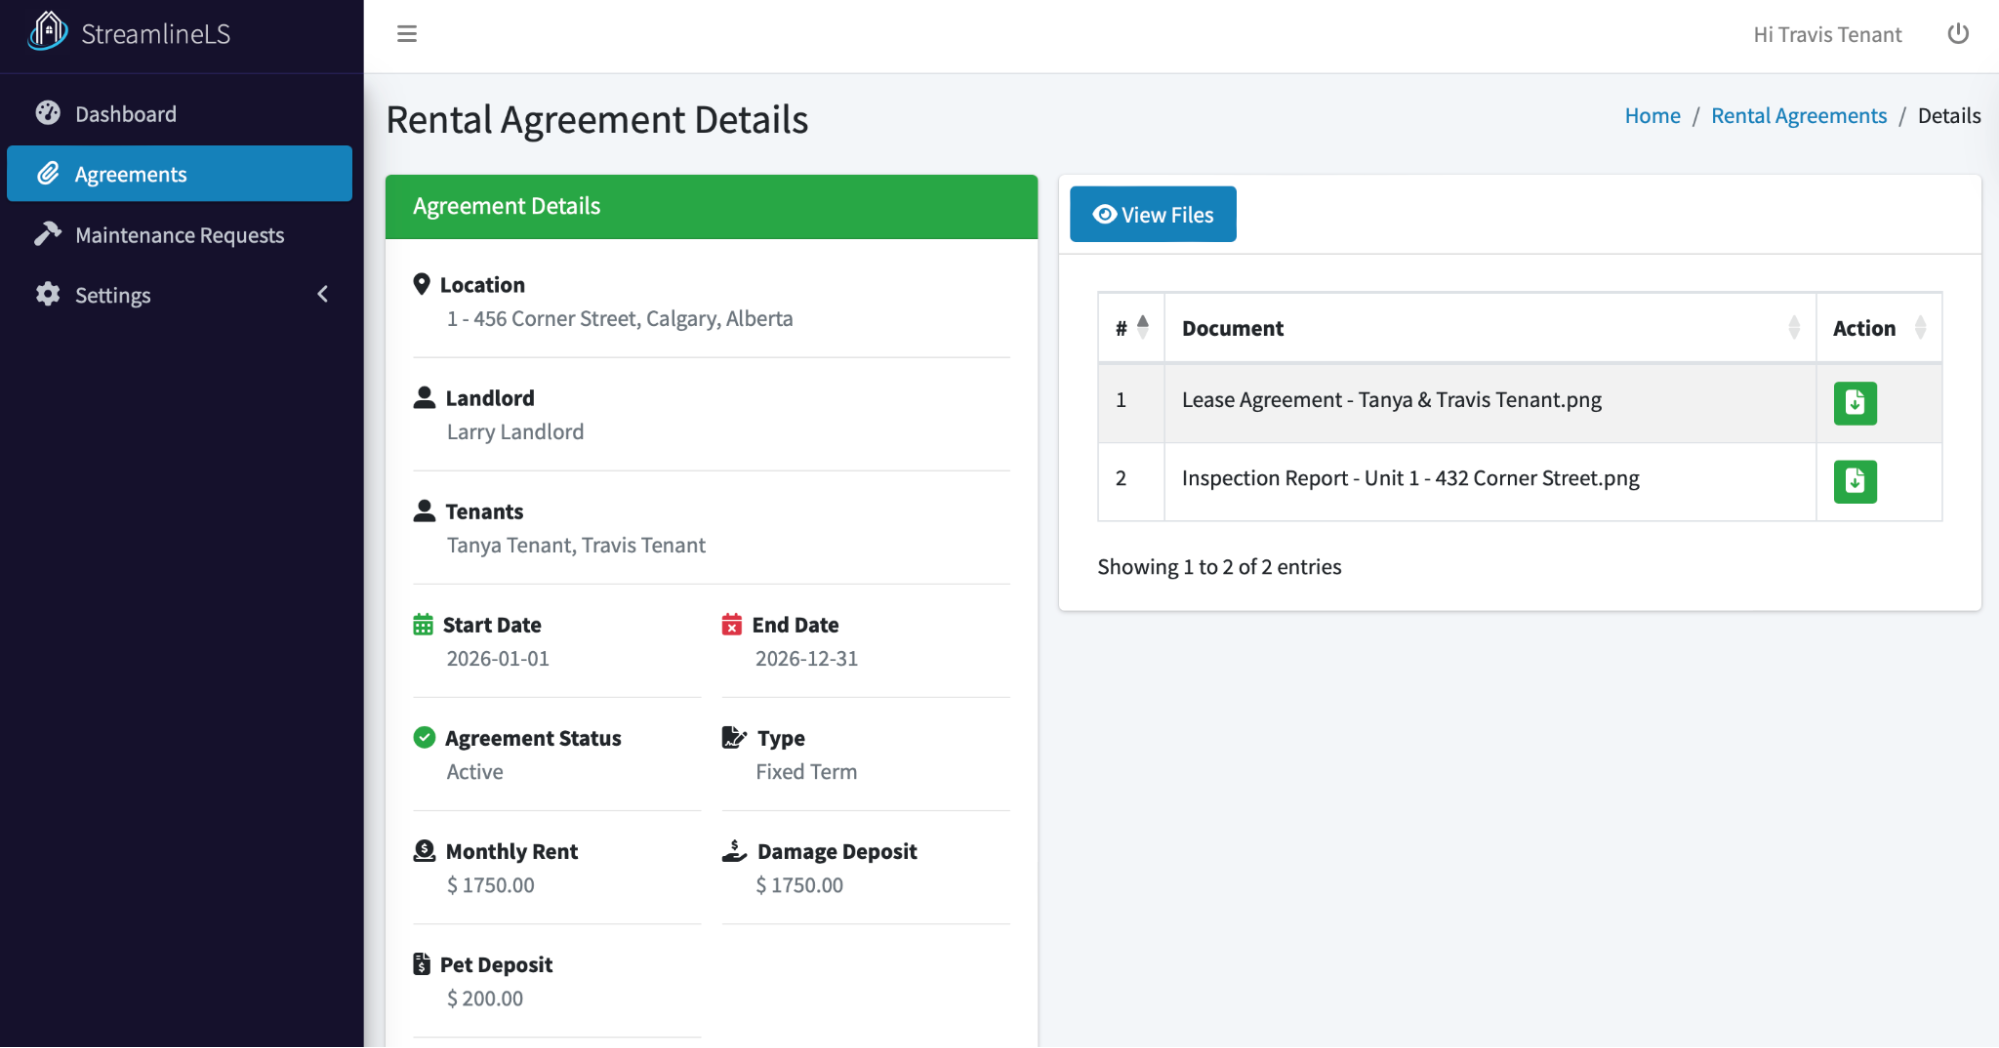Select the wrench icon for Maintenance Requests

click(47, 234)
